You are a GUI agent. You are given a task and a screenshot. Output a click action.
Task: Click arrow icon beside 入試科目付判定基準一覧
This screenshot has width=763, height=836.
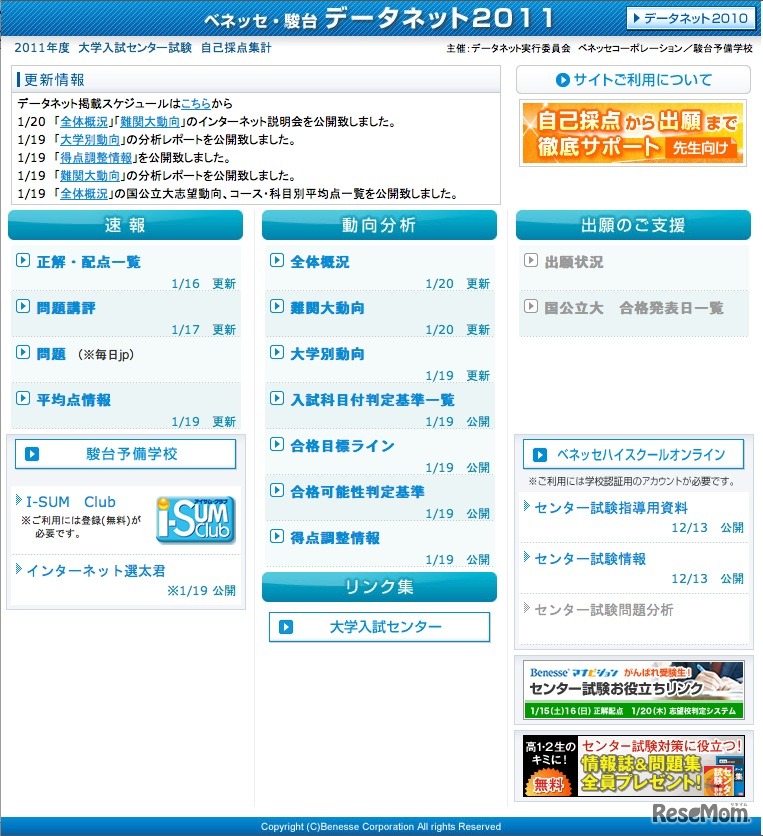coord(277,398)
